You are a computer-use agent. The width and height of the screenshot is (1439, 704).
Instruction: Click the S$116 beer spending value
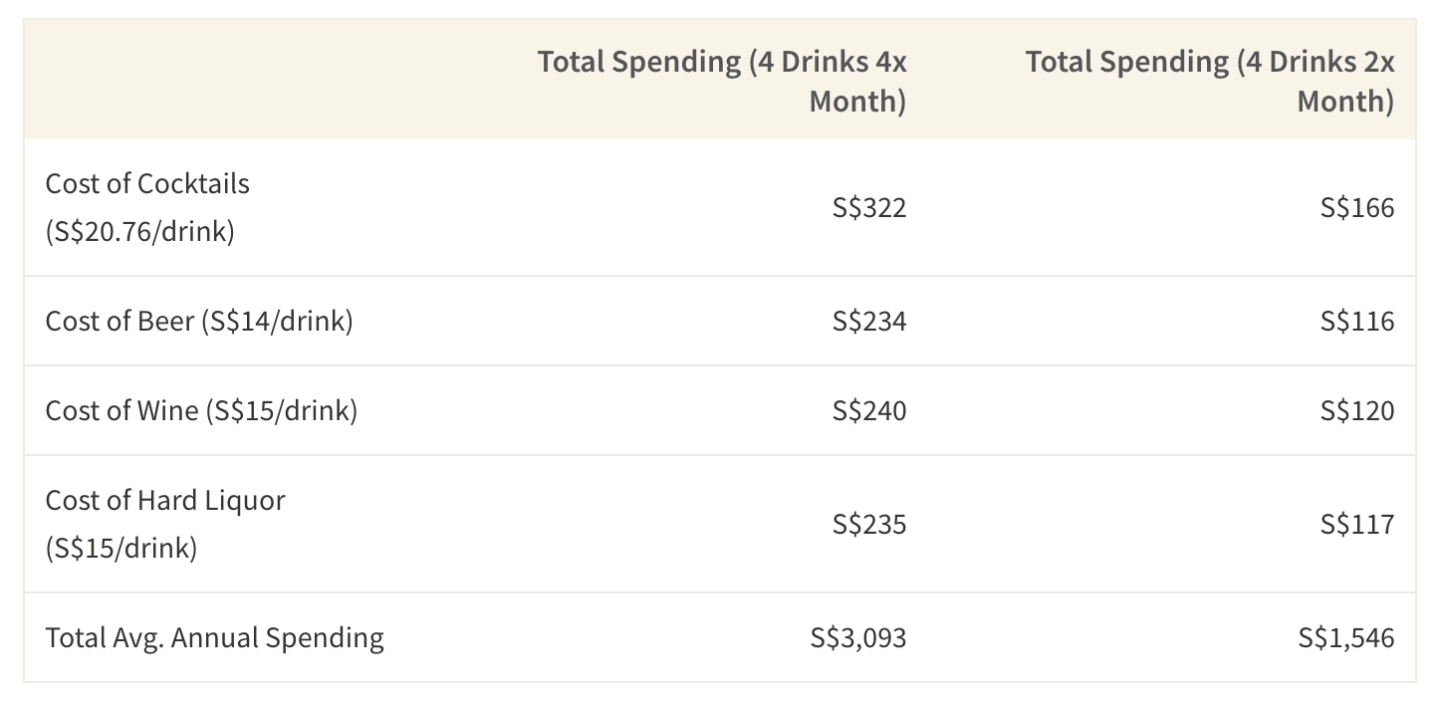[x=1357, y=322]
